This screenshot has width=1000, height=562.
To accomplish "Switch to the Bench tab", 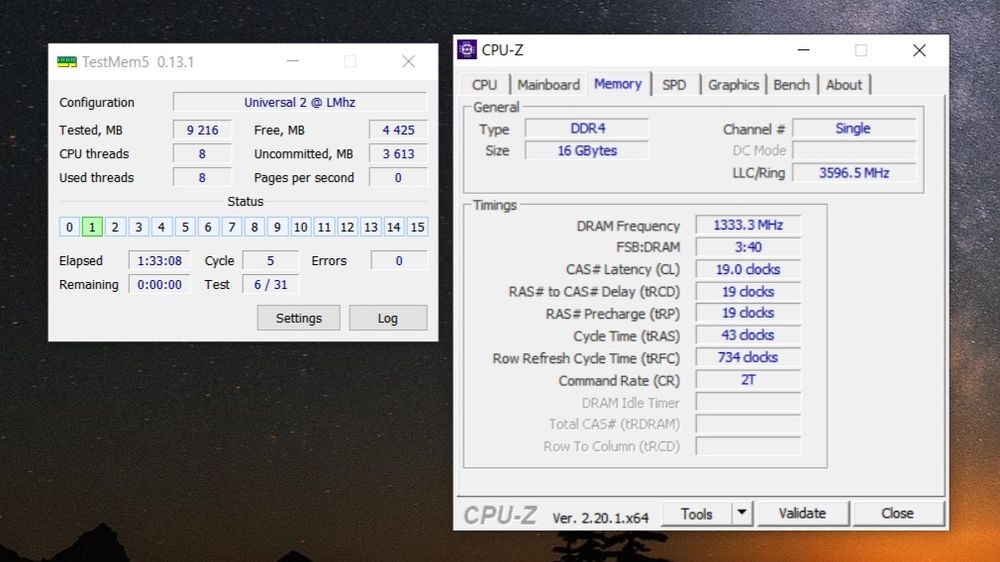I will 791,85.
